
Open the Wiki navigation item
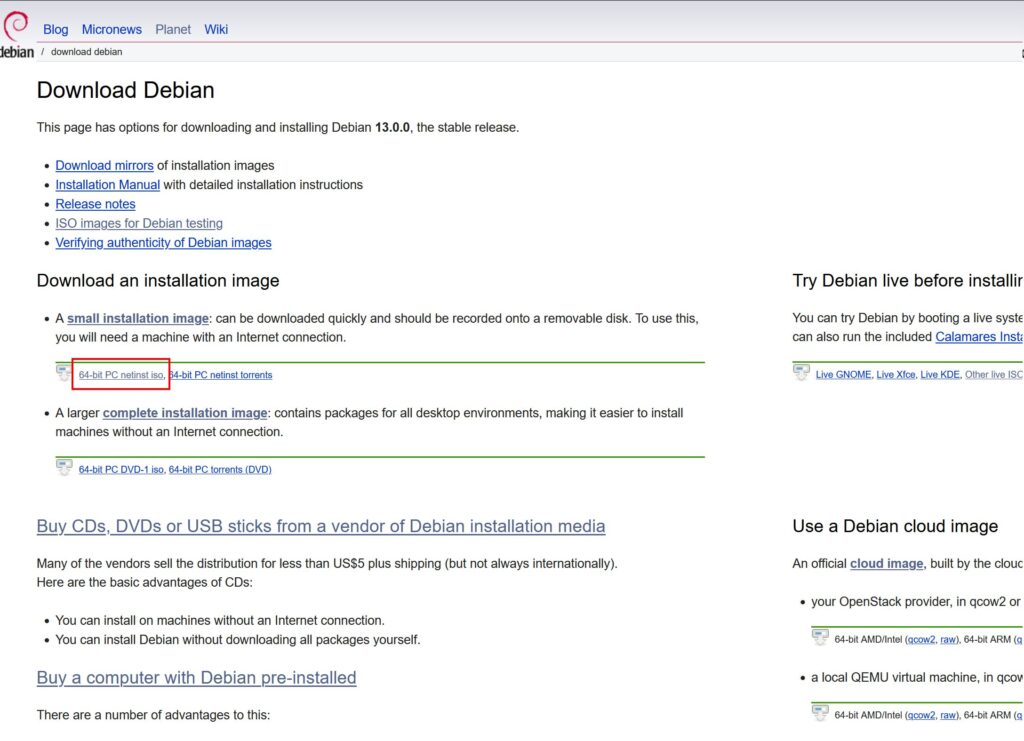[x=216, y=29]
